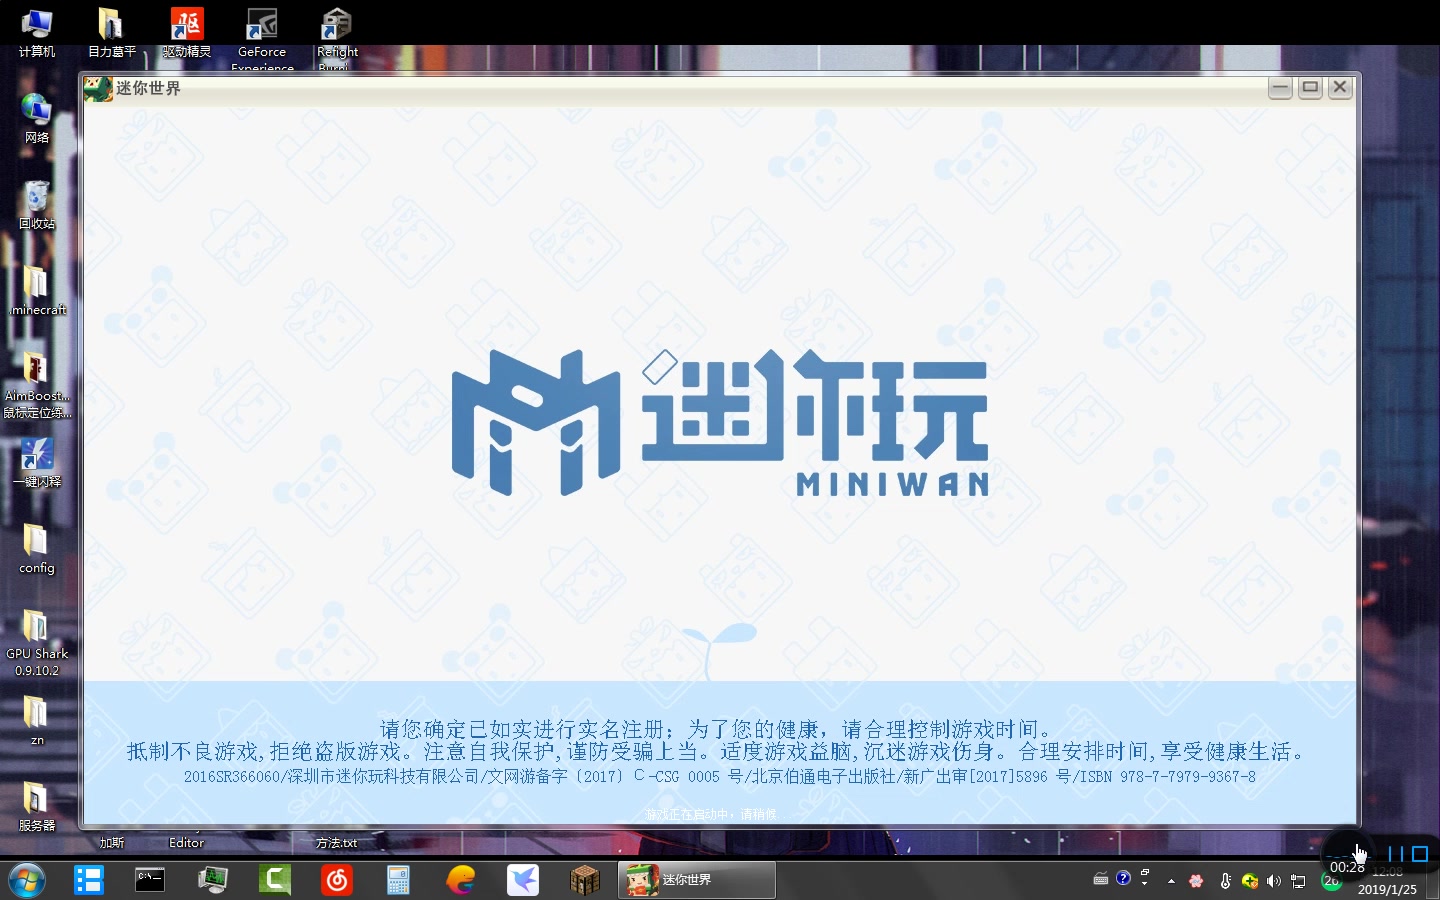The height and width of the screenshot is (900, 1440).
Task: Select the minecraft folder on the desktop
Action: point(37,290)
